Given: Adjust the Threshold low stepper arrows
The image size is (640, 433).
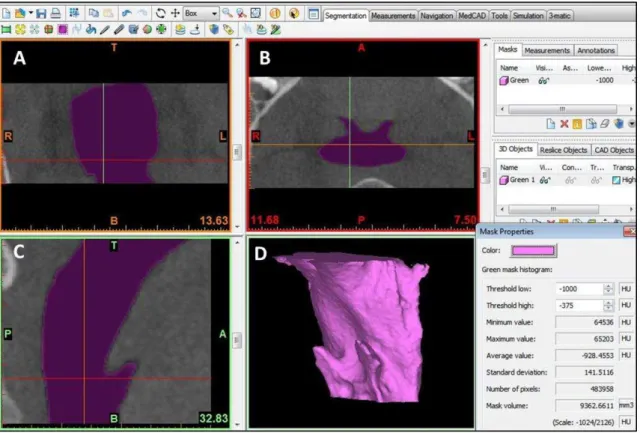Looking at the screenshot, I should click(608, 289).
